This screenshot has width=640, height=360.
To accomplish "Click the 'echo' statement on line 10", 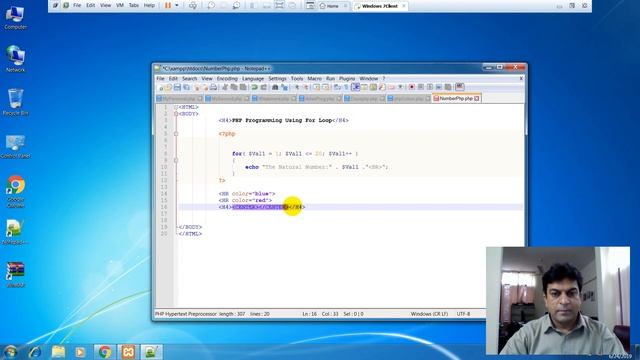I will pos(252,167).
